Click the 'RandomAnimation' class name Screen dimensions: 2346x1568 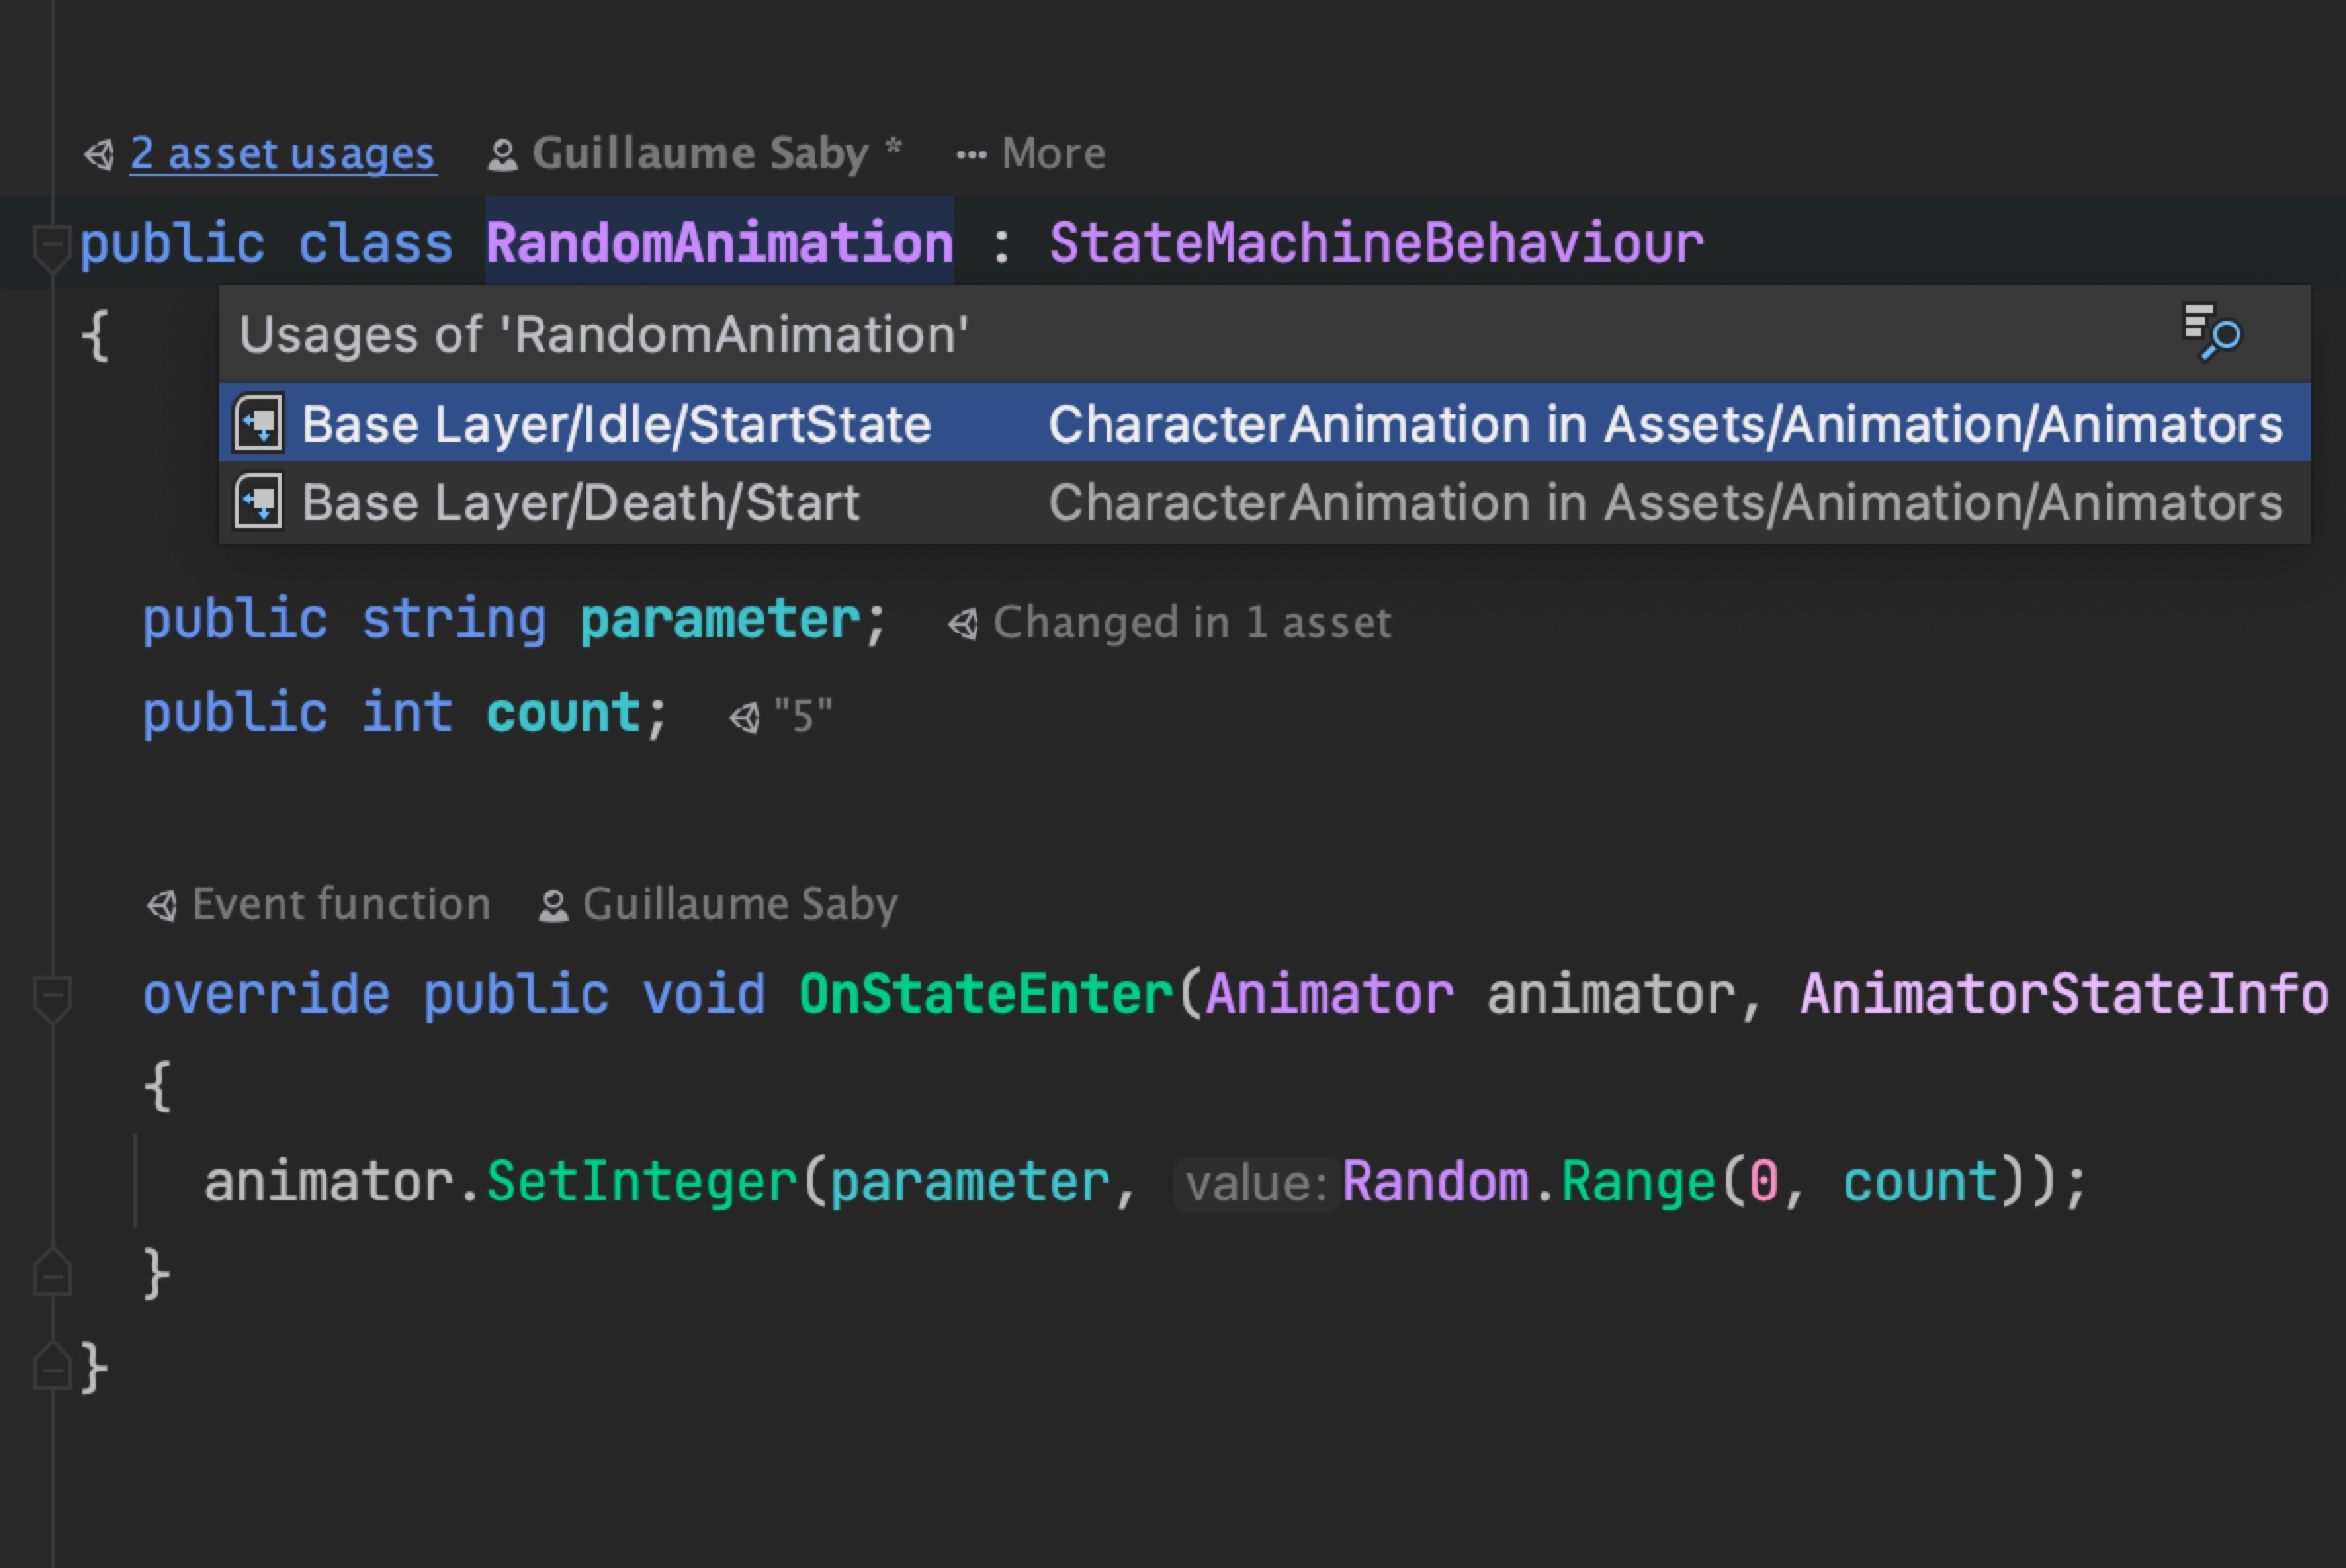pyautogui.click(x=719, y=243)
